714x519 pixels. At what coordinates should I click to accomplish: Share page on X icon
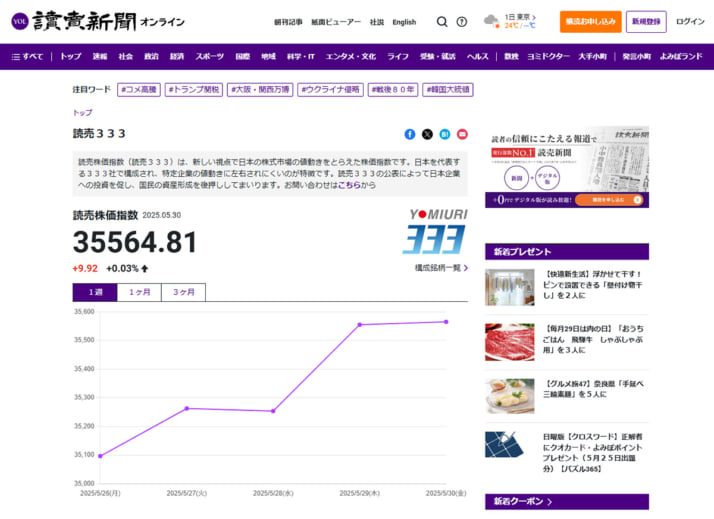click(427, 134)
